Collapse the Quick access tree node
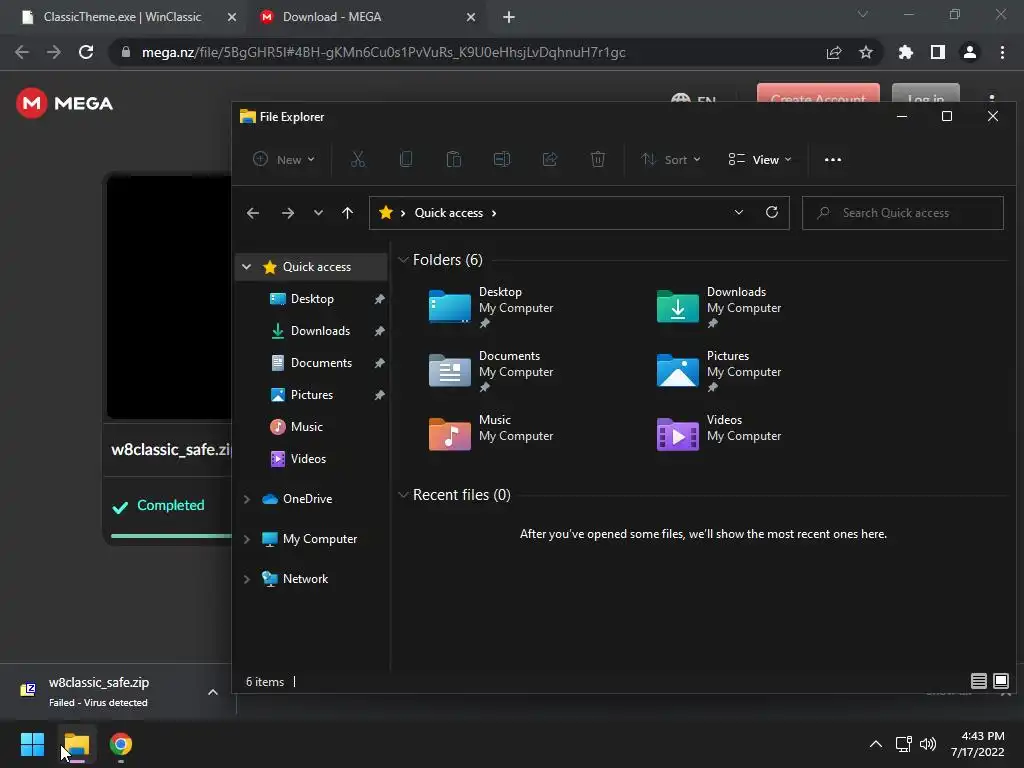Viewport: 1024px width, 768px height. pos(246,266)
